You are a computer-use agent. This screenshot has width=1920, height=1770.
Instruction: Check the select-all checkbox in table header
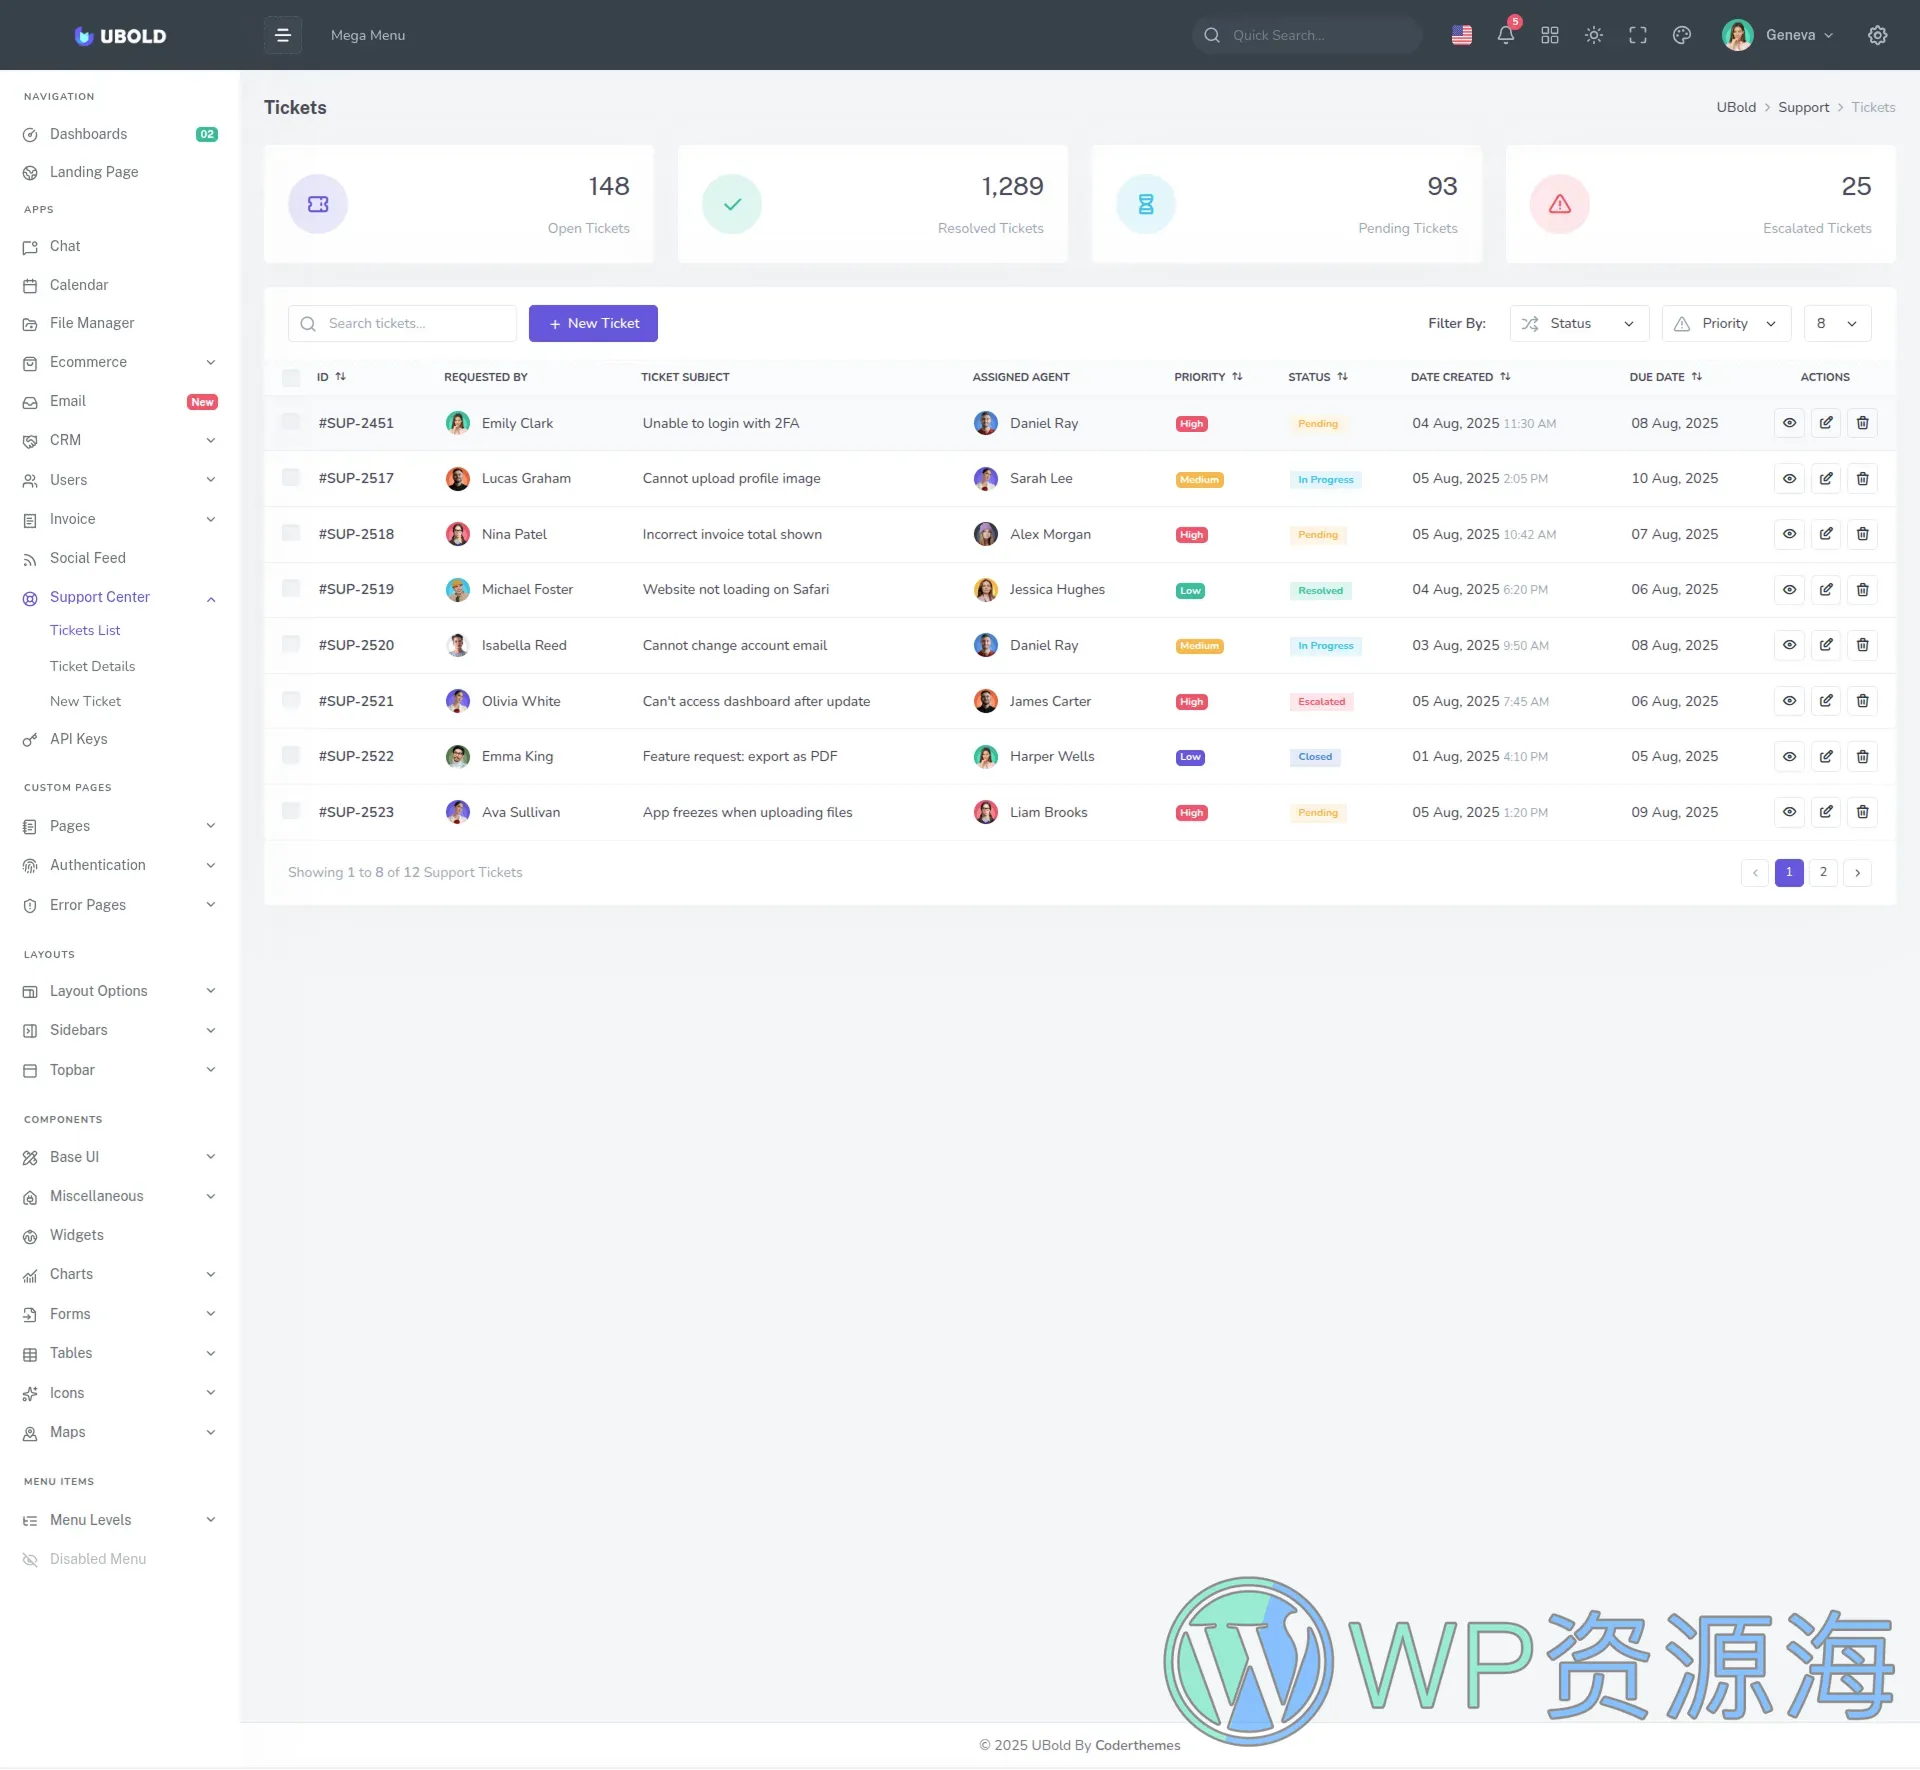(291, 378)
